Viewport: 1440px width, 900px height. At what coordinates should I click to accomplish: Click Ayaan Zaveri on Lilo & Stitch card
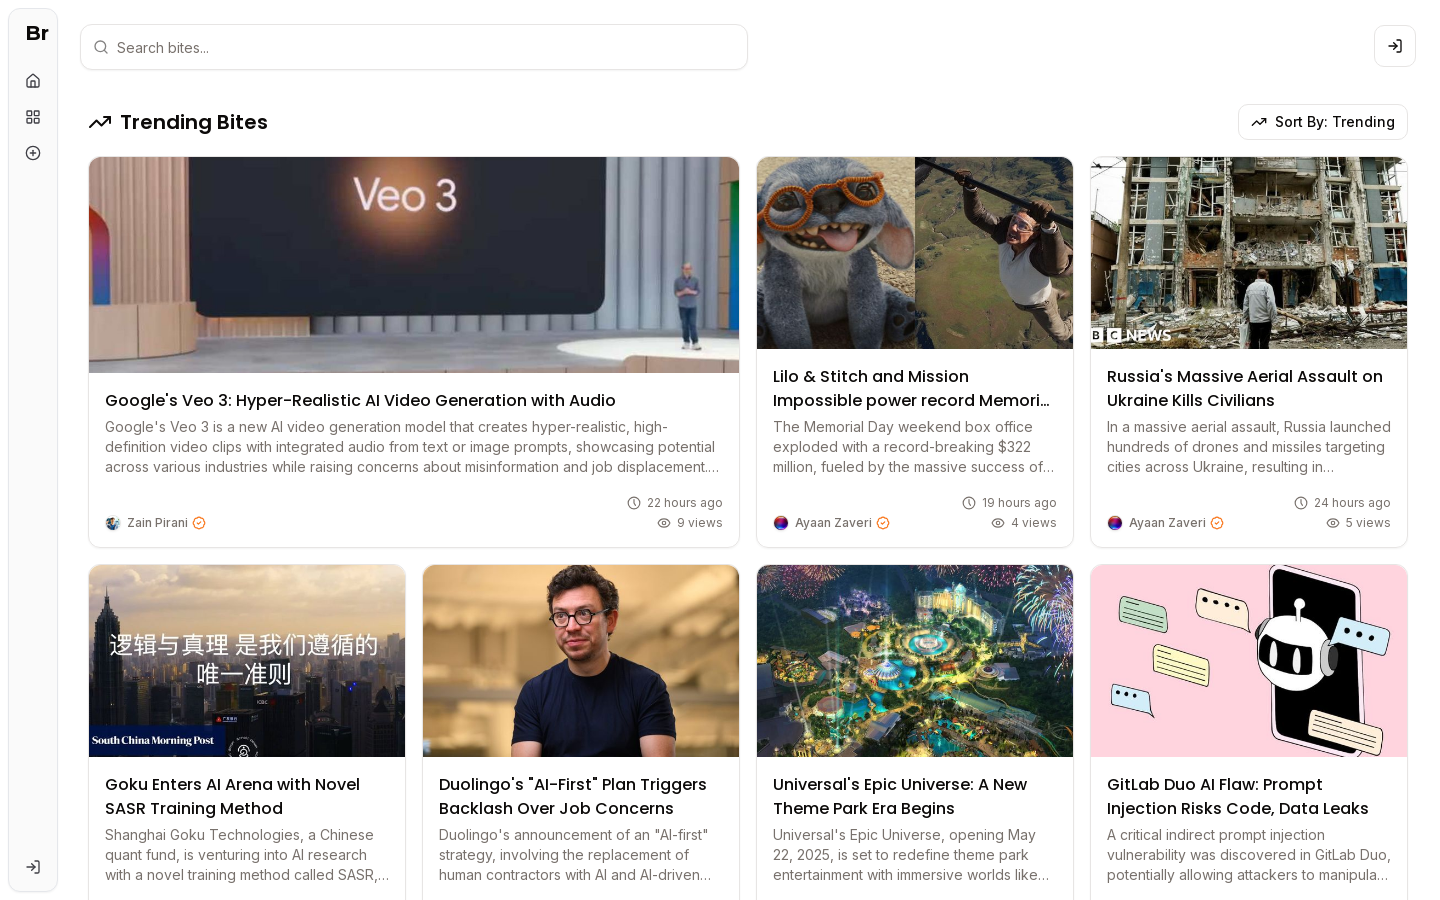point(833,523)
